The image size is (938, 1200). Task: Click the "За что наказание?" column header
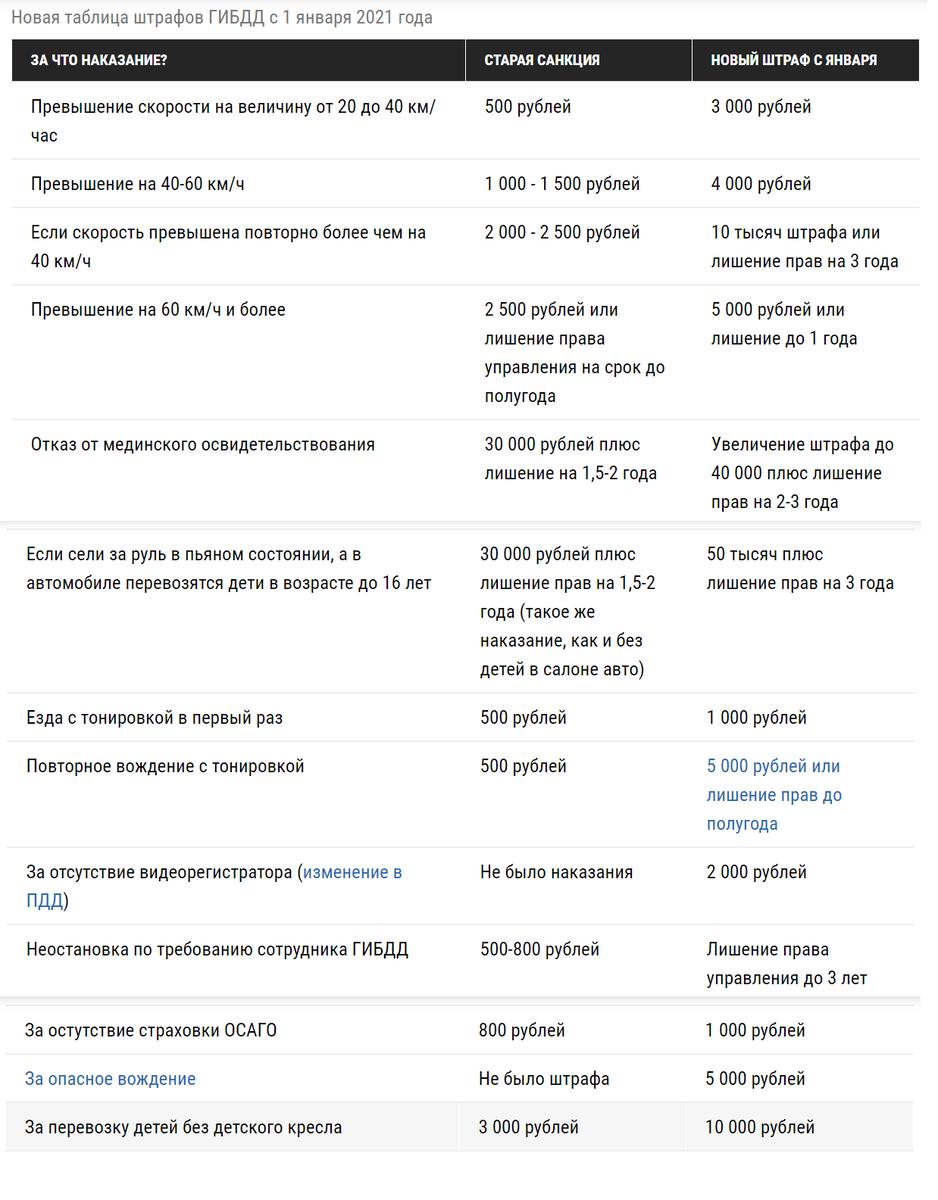point(98,60)
